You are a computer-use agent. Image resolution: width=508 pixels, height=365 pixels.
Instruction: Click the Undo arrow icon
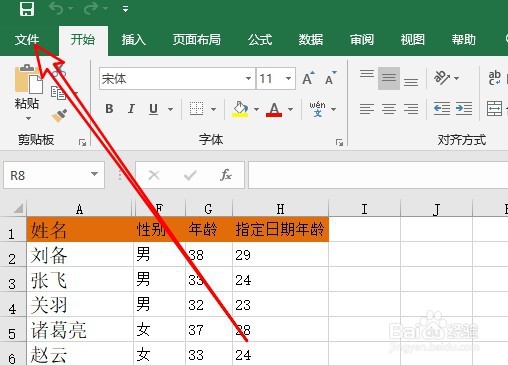pos(57,9)
